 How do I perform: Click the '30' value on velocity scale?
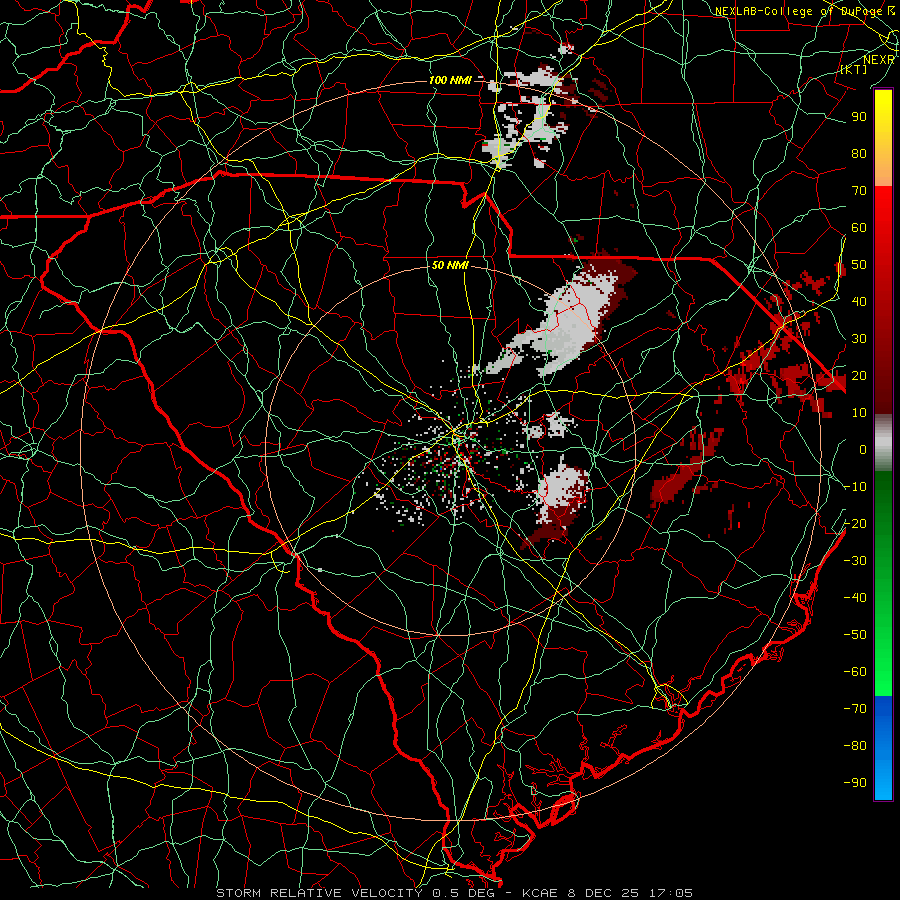859,339
